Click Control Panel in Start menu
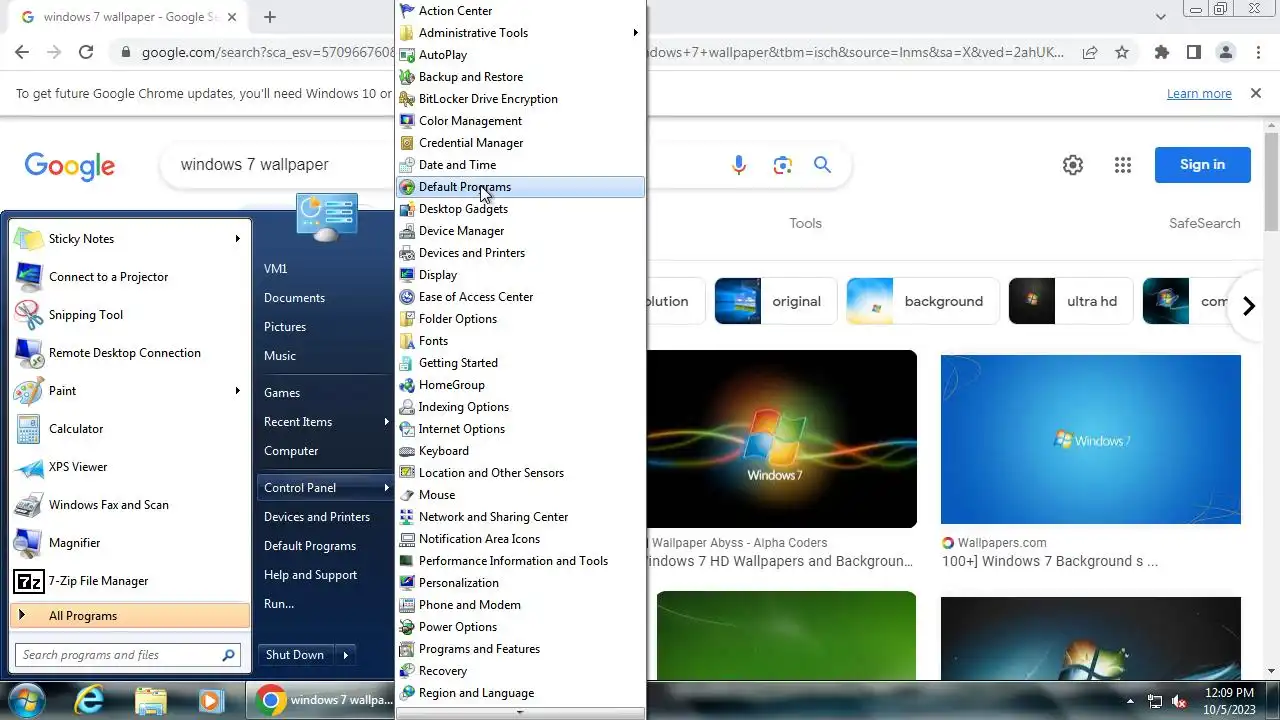The image size is (1280, 720). pos(323,488)
